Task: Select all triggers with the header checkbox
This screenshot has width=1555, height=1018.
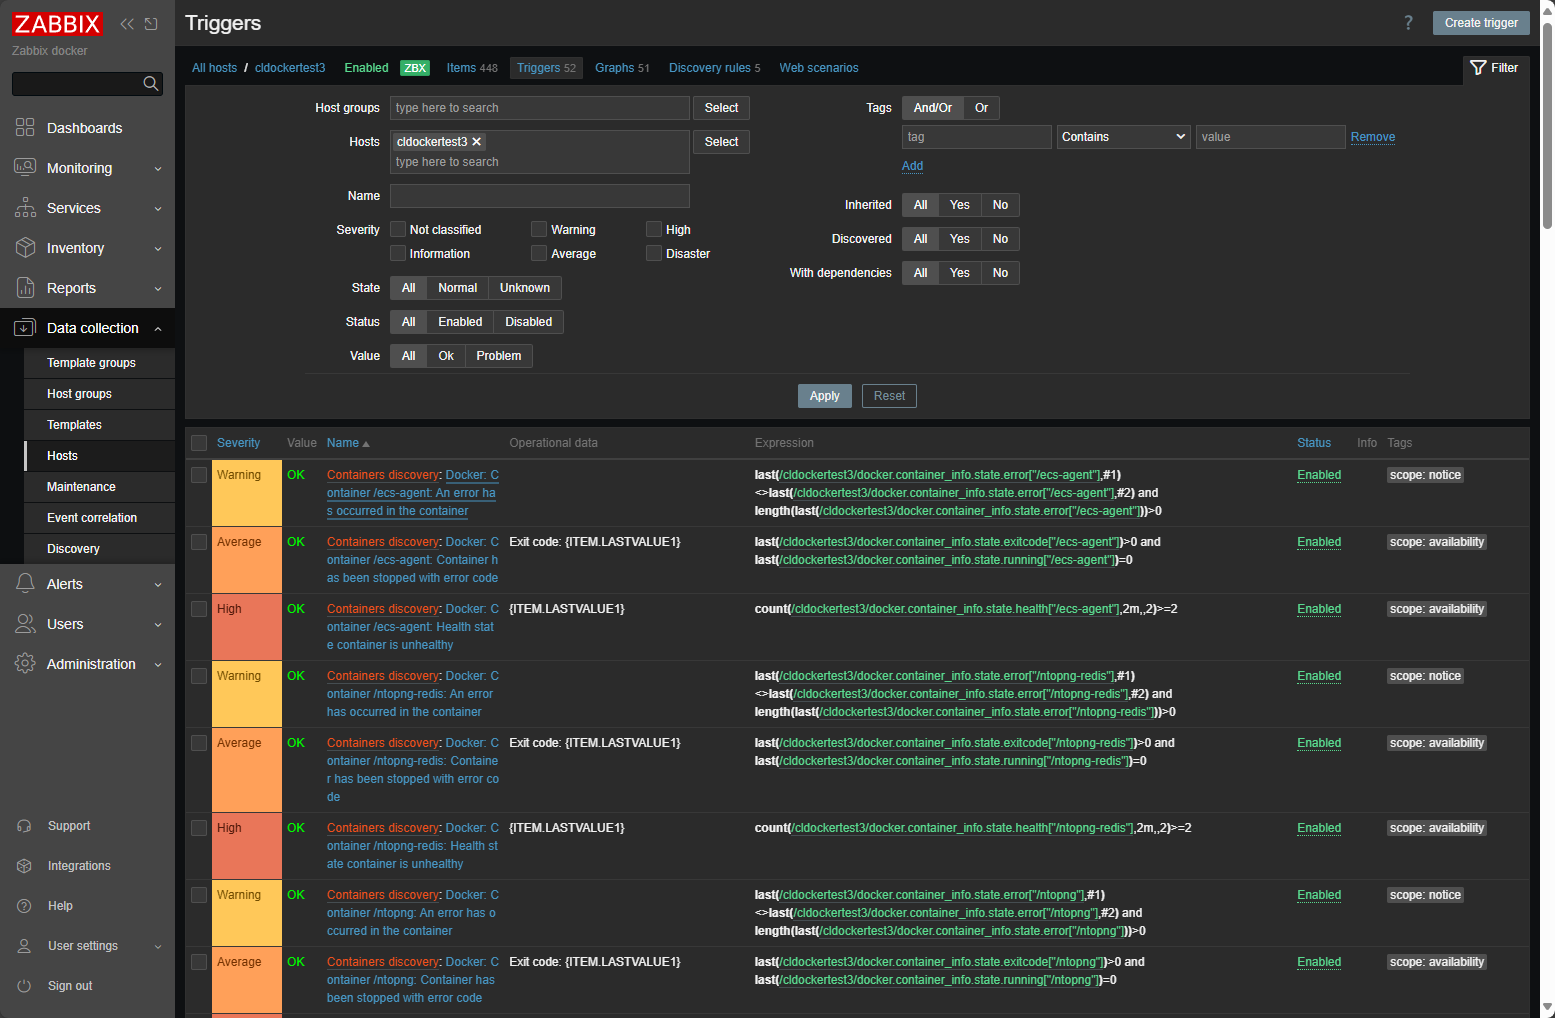Action: pos(198,442)
